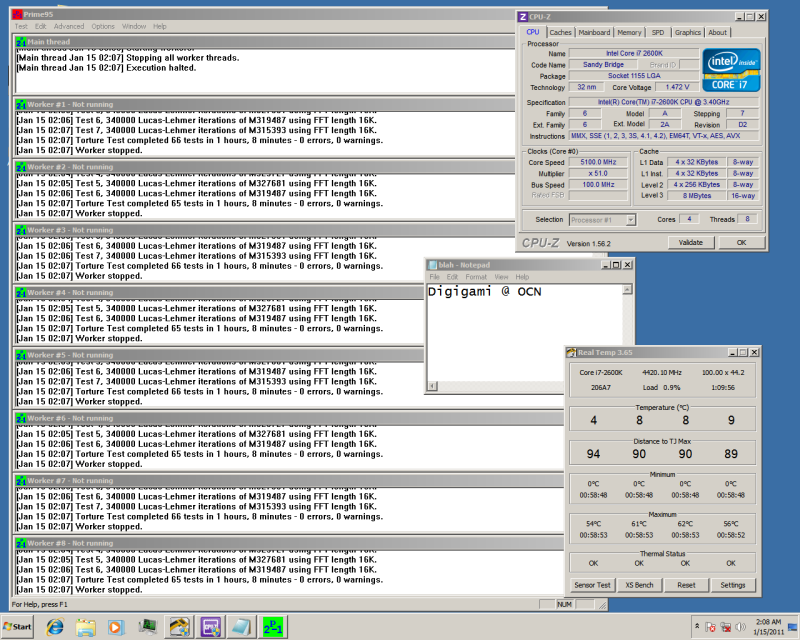Click the XS Bench button
The width and height of the screenshot is (800, 640).
[639, 585]
